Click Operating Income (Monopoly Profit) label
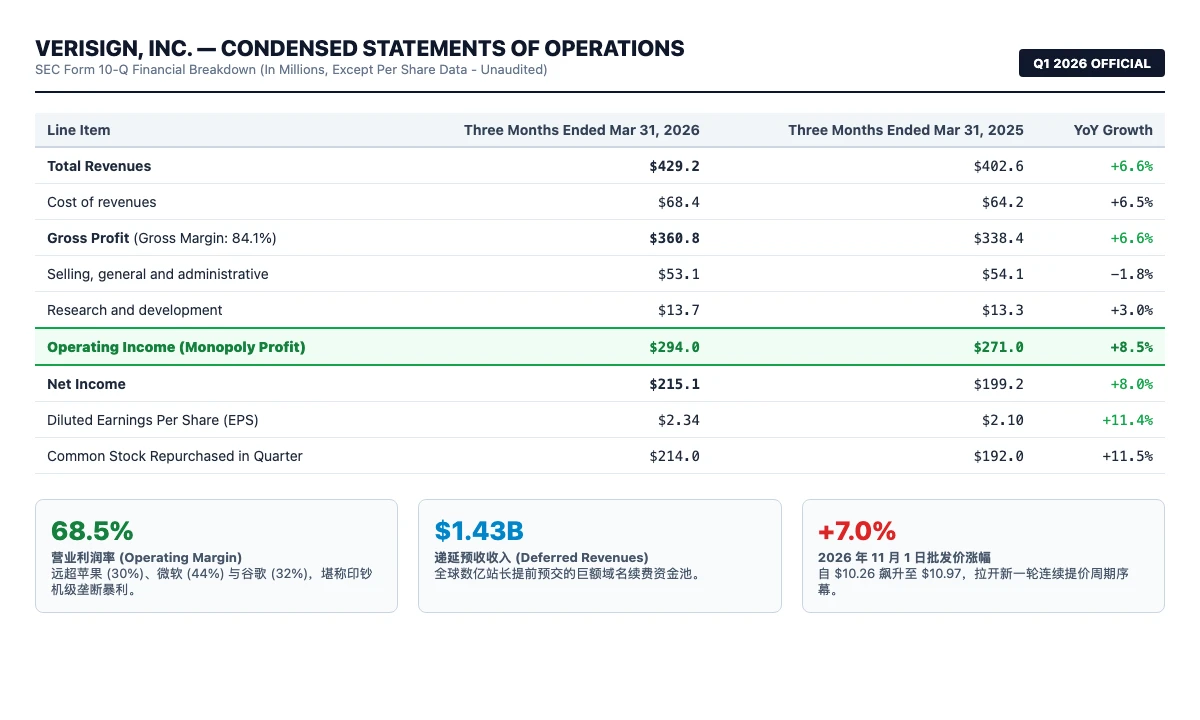1200x720 pixels. [176, 347]
